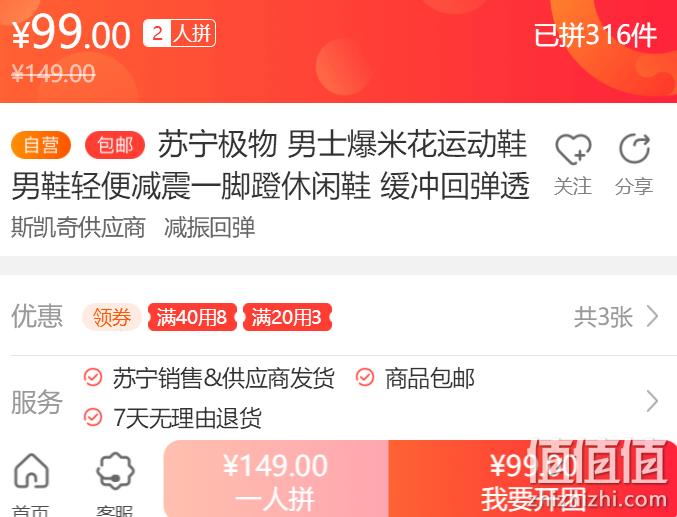Select the 满20用3 coupon tag
Screen dimensions: 677x517
(288, 317)
